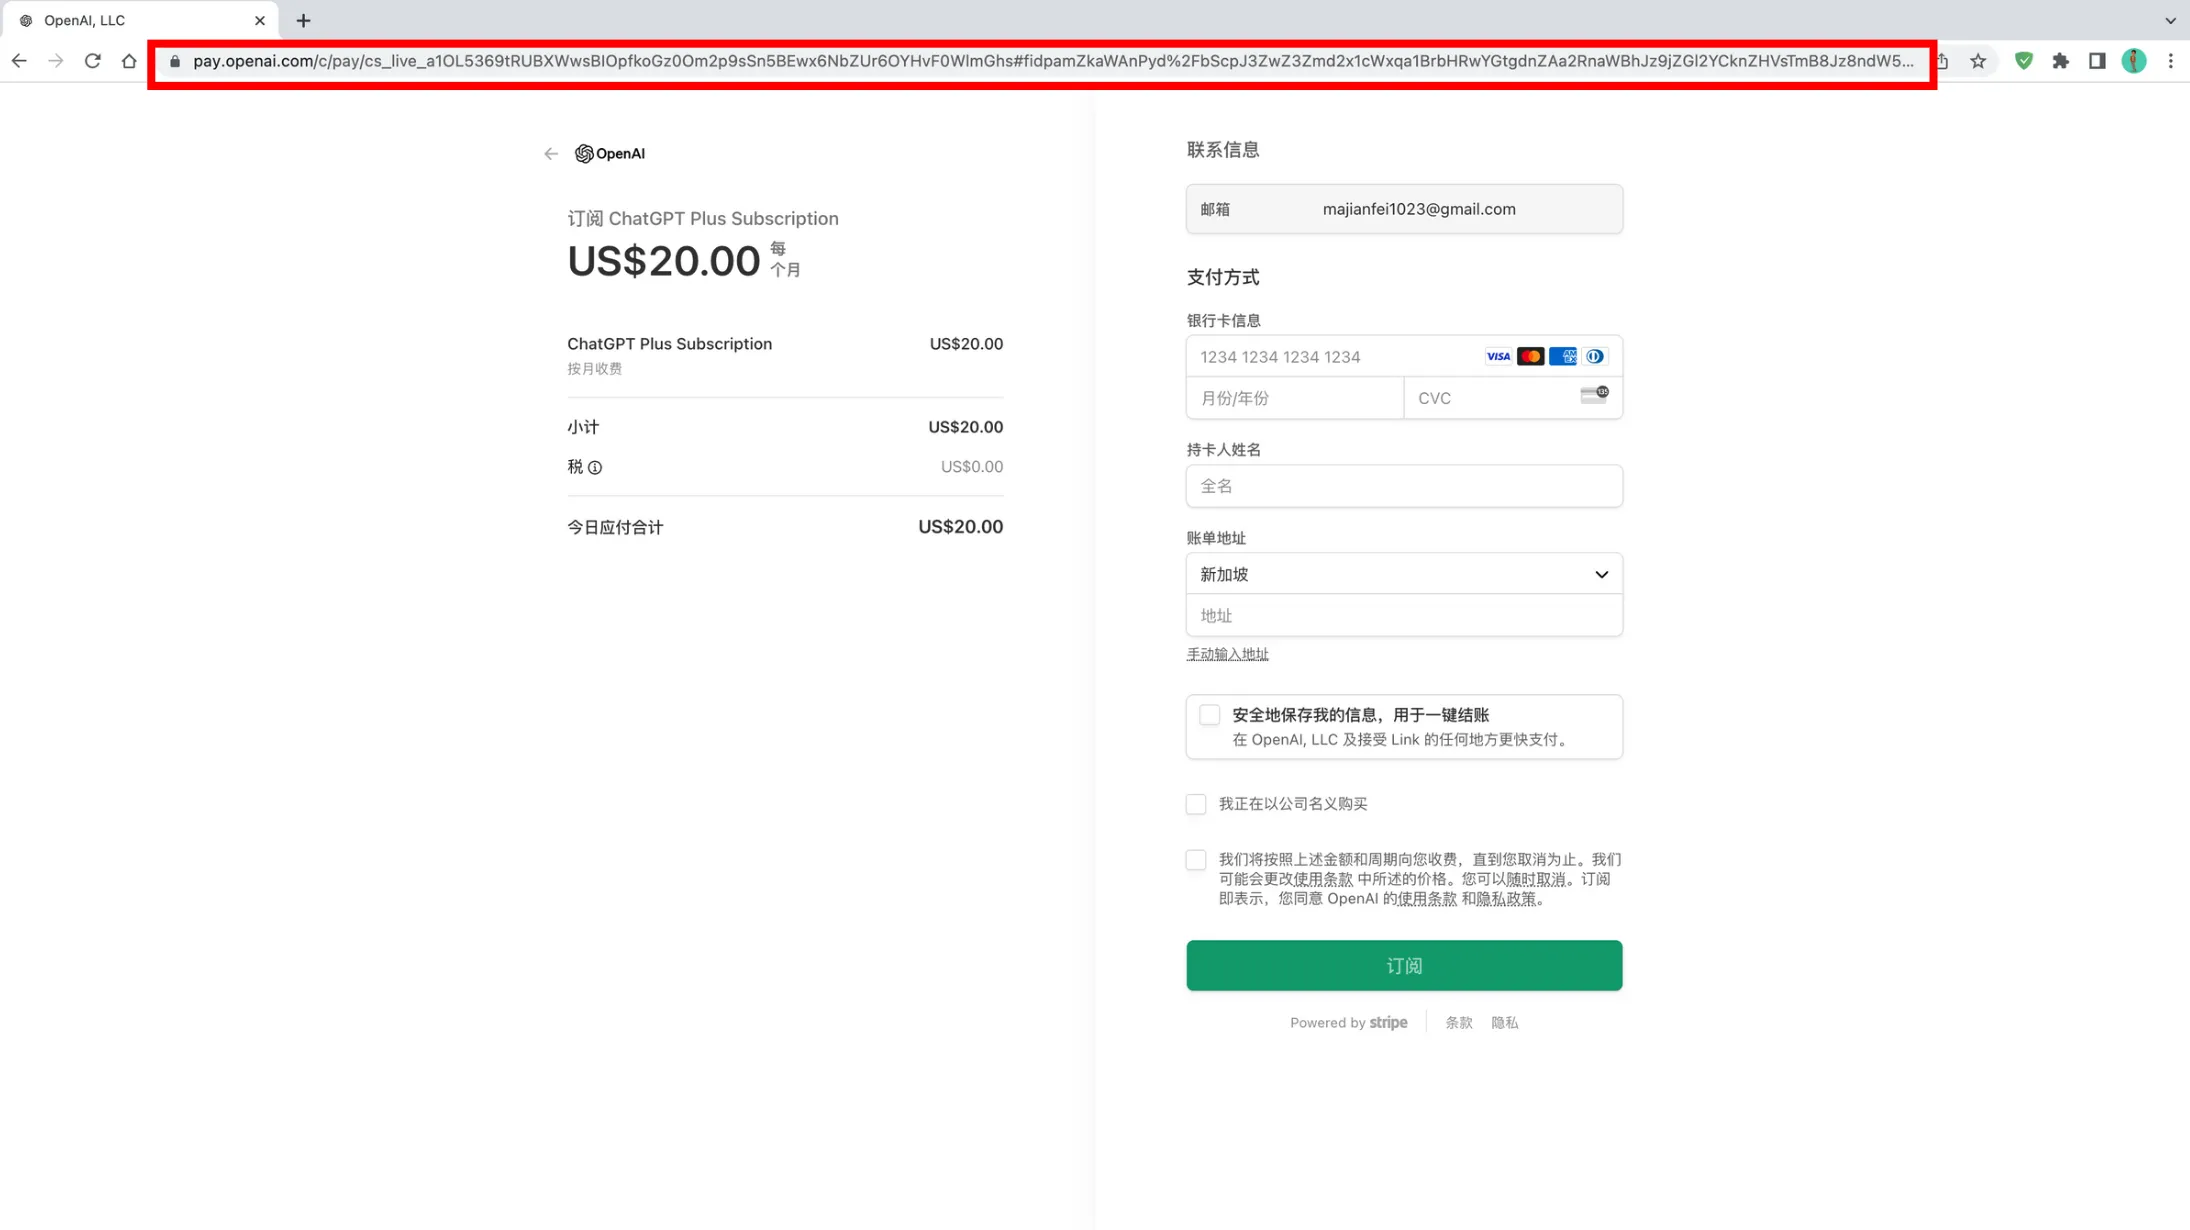Expand the tab search chevron

tap(2170, 20)
